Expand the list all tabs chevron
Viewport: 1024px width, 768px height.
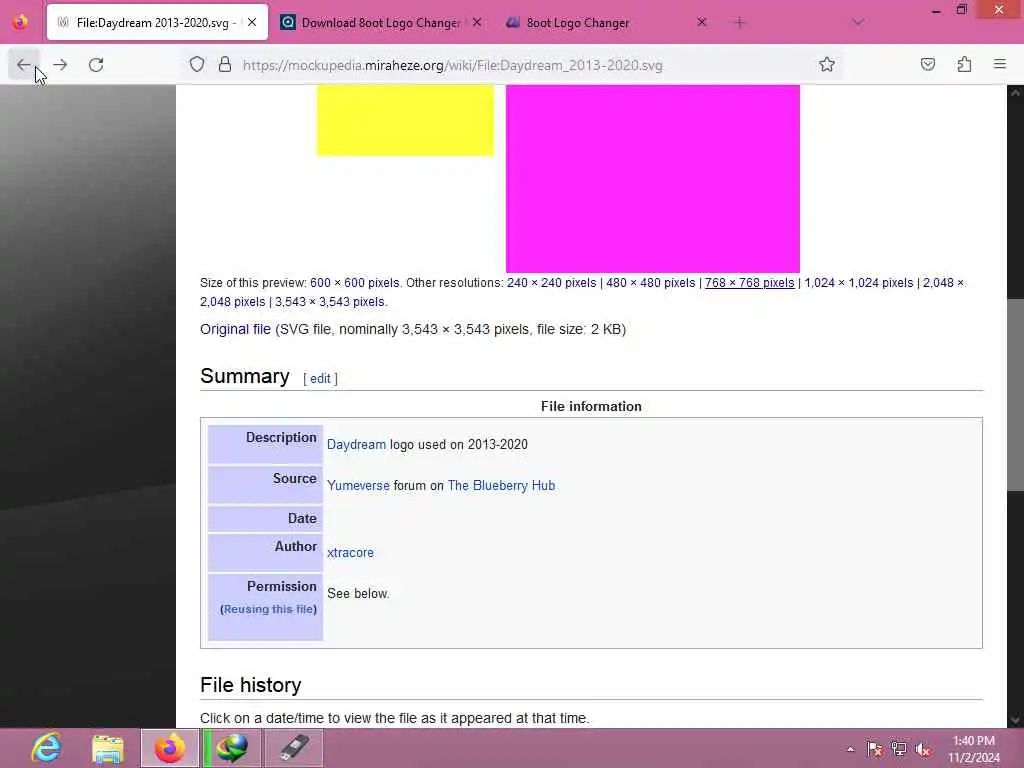(x=858, y=23)
